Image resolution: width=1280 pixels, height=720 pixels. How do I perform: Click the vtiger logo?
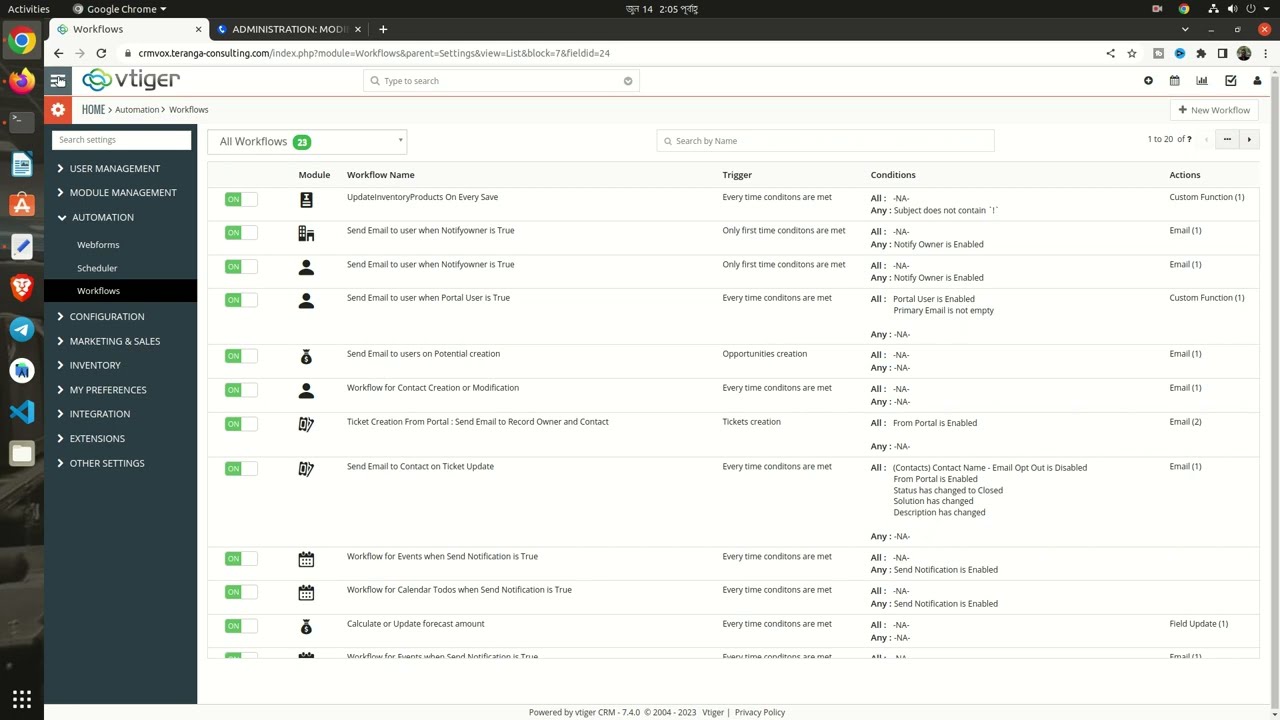pos(131,80)
